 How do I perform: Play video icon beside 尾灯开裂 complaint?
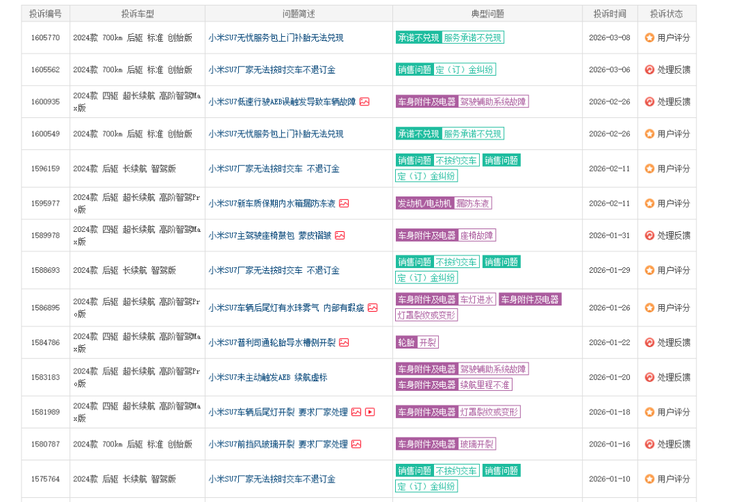(370, 412)
